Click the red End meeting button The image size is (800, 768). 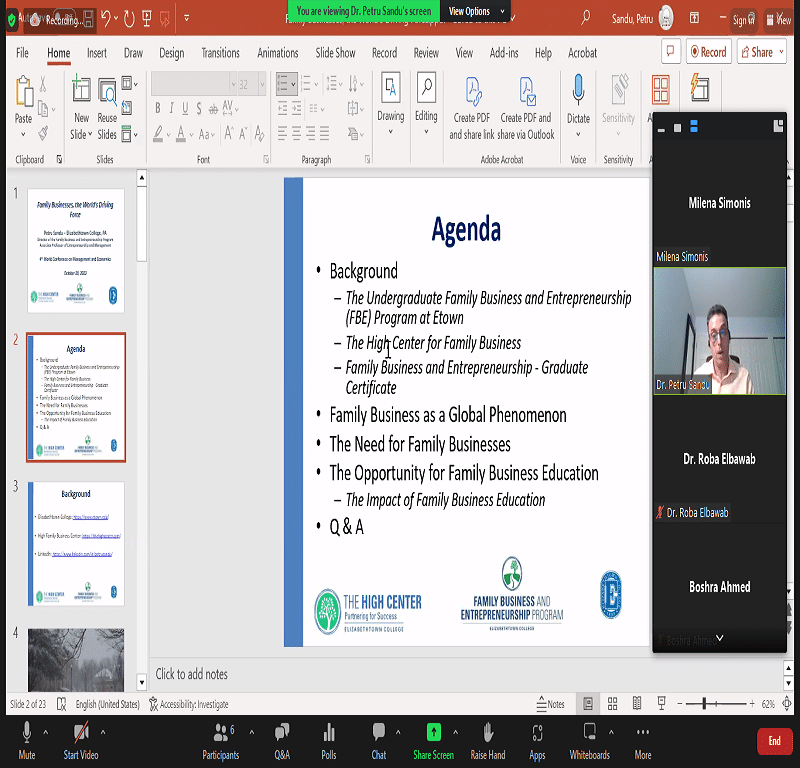pyautogui.click(x=774, y=740)
